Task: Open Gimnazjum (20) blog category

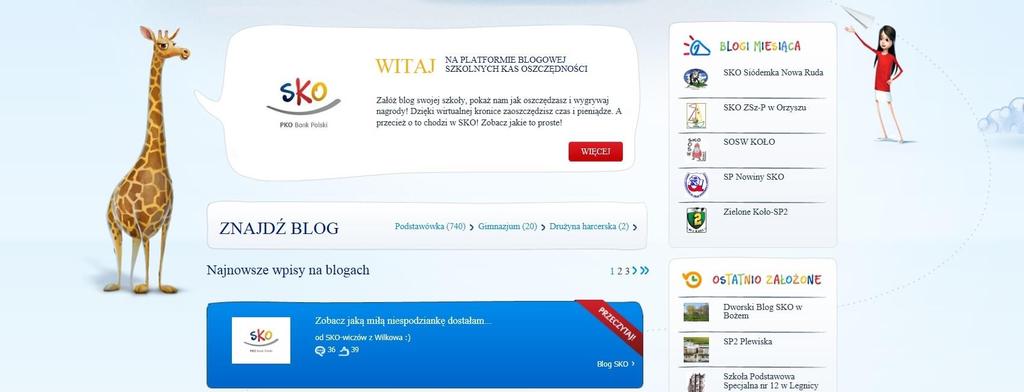Action: [x=507, y=227]
